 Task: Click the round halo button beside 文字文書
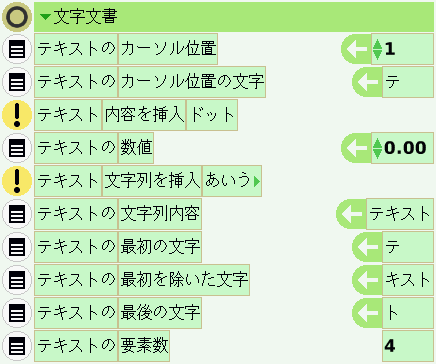17,17
